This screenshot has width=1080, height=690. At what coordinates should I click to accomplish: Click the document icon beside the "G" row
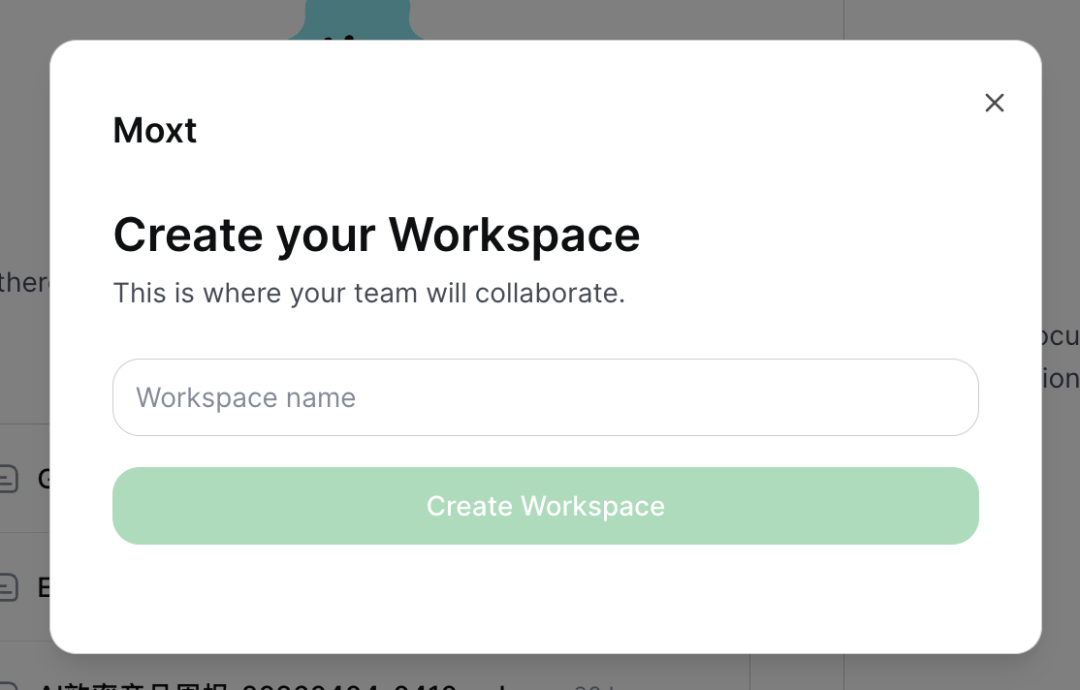coord(9,480)
